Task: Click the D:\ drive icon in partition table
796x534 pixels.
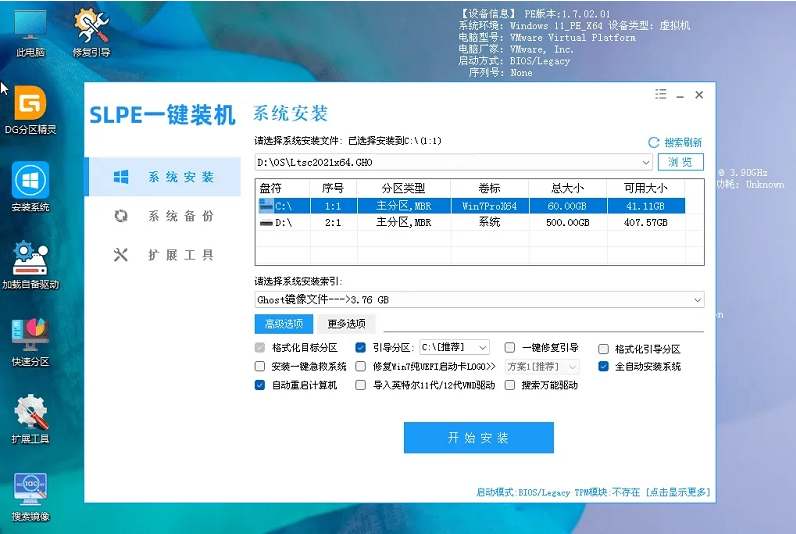Action: click(x=266, y=223)
